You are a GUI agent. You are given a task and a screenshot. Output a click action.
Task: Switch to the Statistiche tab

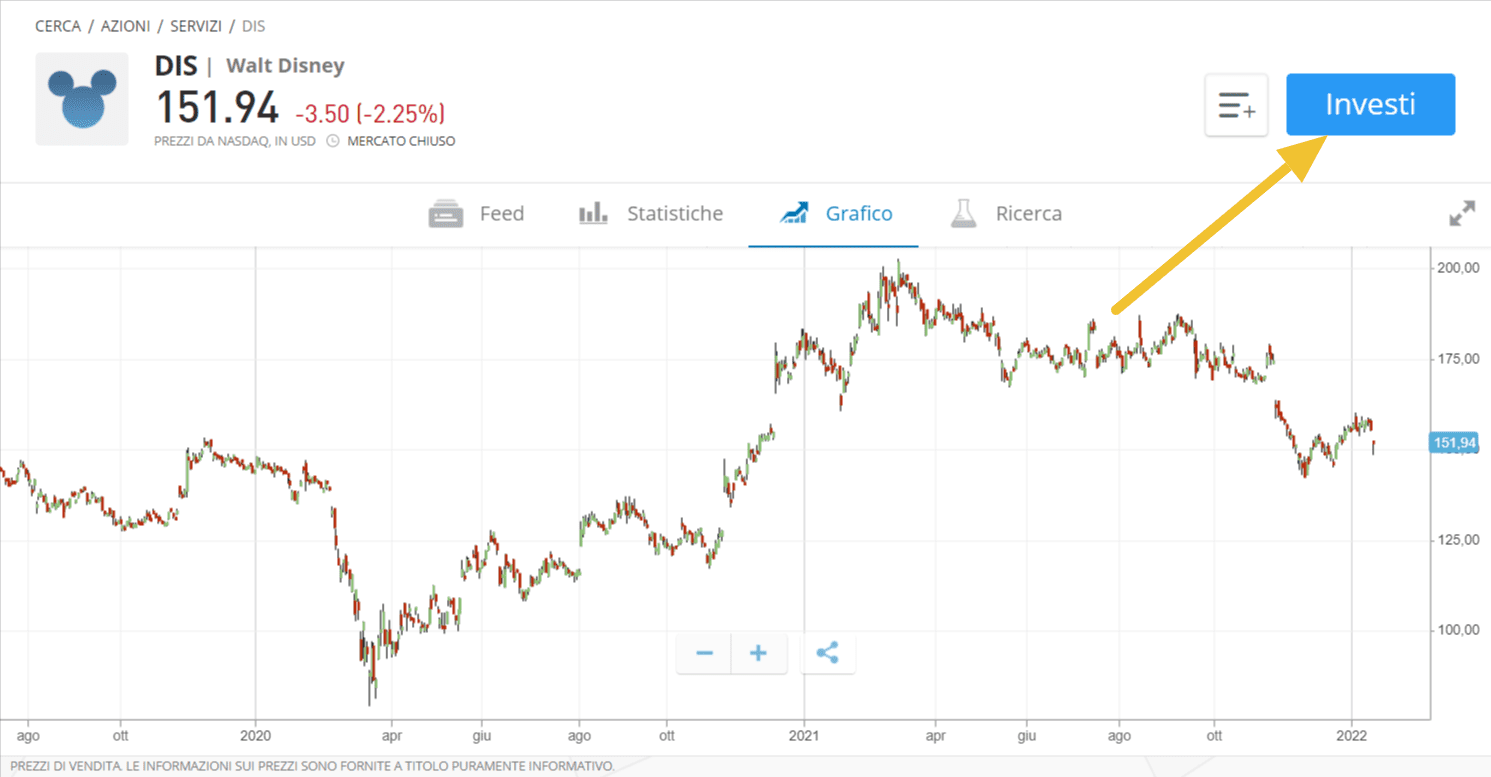tap(651, 213)
